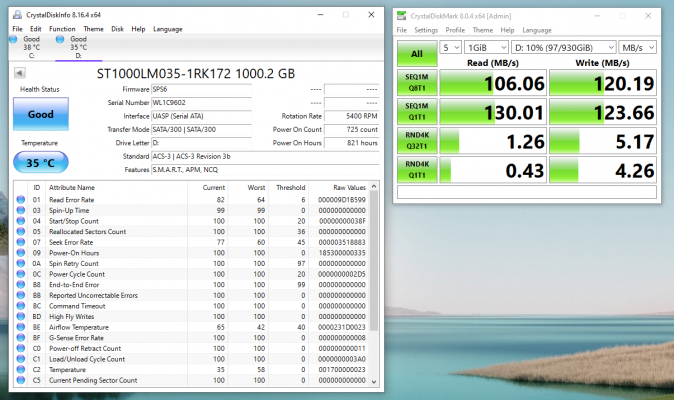Viewport: 674px width, 400px height.
Task: Click the 35 °C temperature button
Action: [41, 162]
